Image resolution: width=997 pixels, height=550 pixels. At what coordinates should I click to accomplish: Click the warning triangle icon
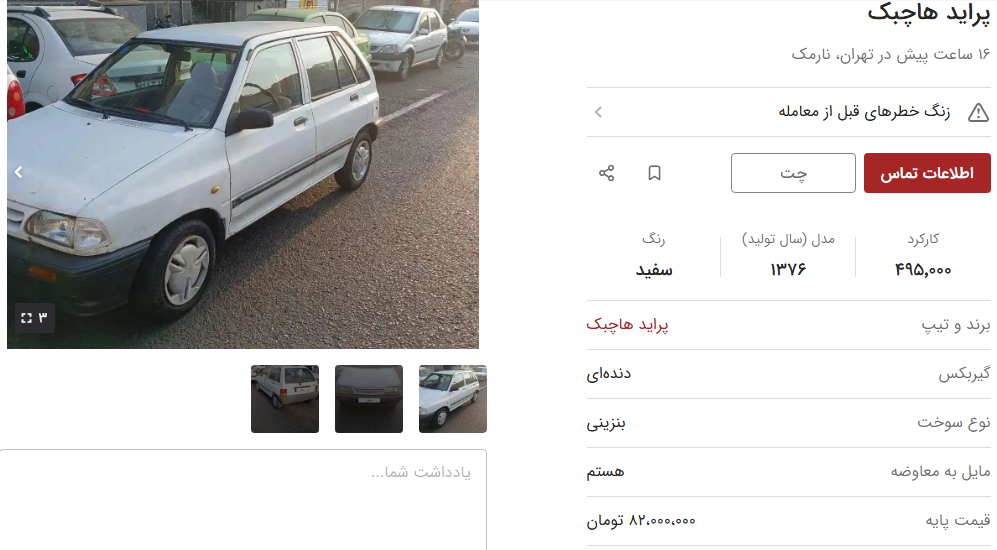pyautogui.click(x=978, y=113)
